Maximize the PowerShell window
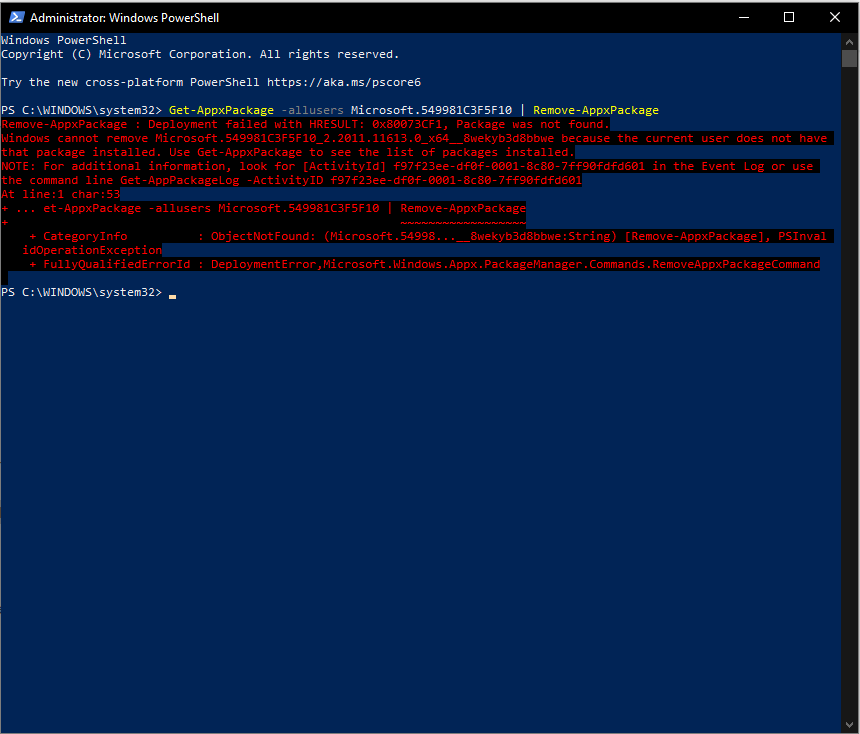The width and height of the screenshot is (860, 734). [789, 18]
